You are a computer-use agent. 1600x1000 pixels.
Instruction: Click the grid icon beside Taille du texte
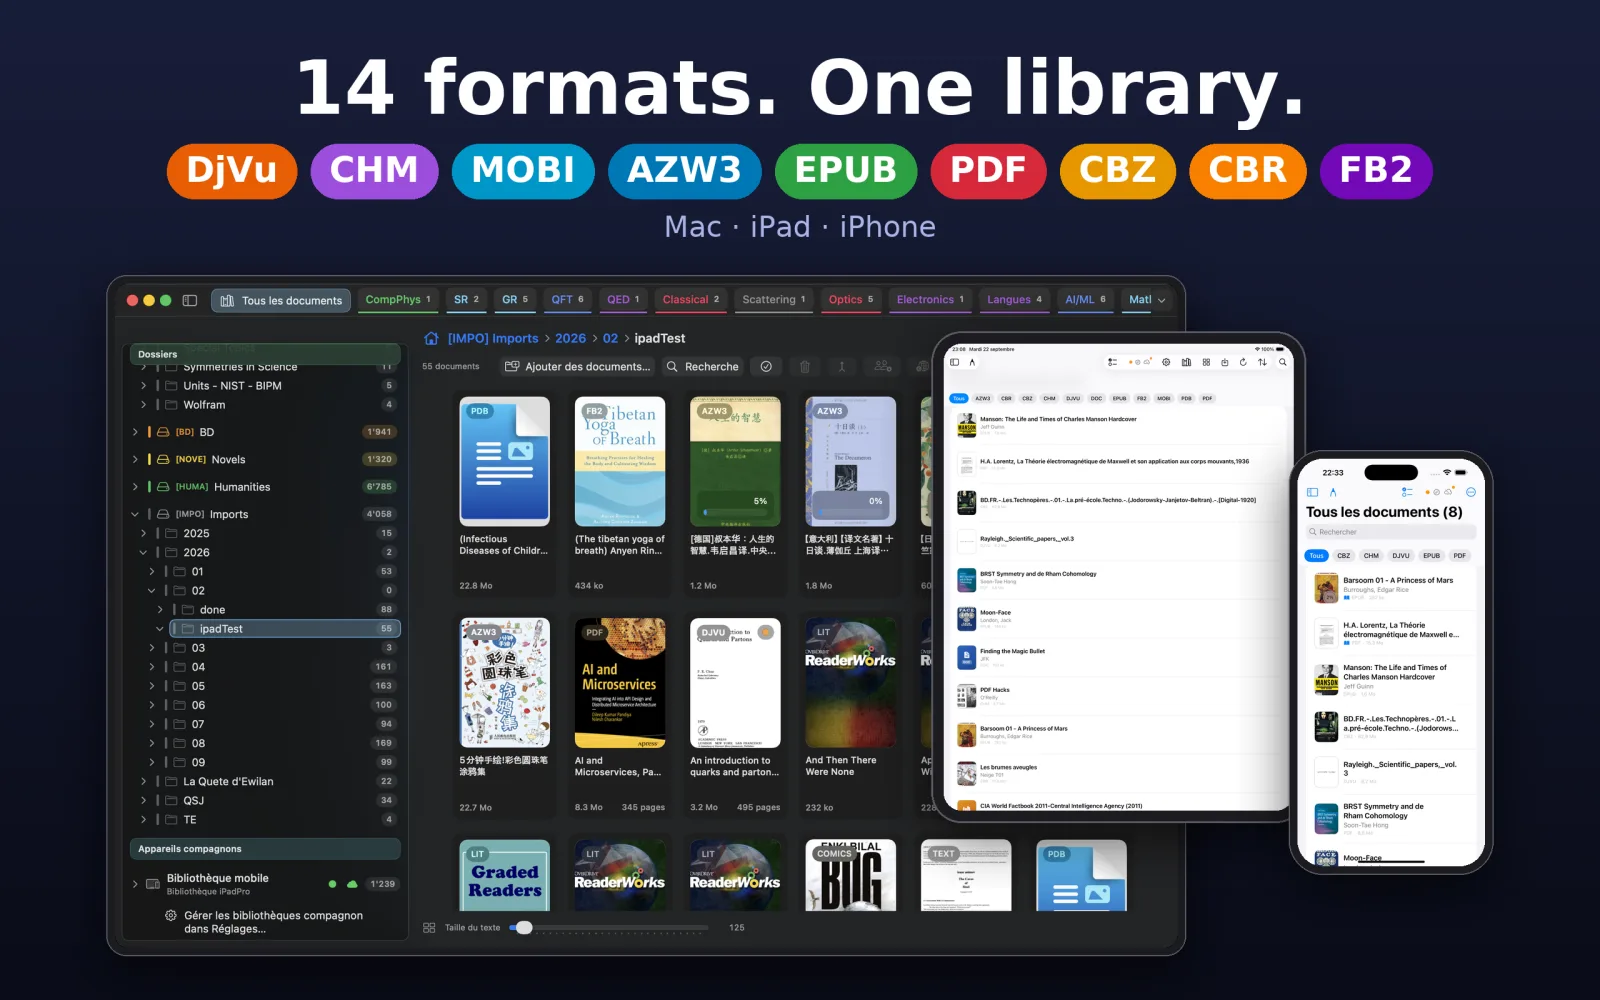[x=429, y=928]
